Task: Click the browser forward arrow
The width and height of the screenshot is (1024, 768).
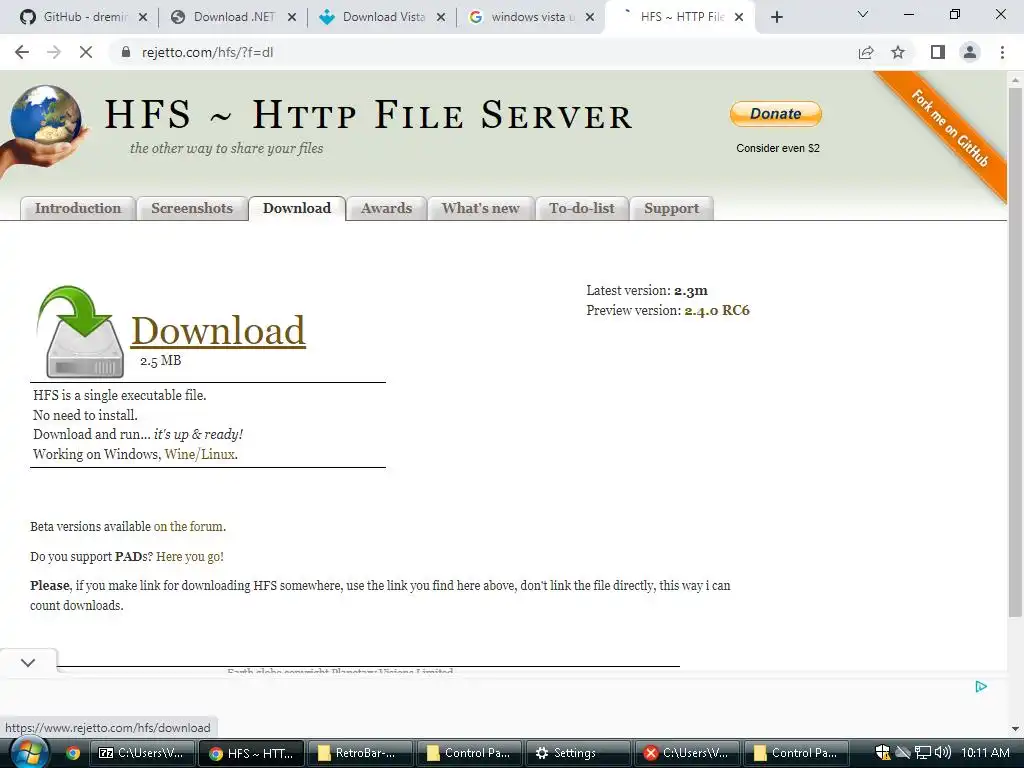Action: pos(54,52)
